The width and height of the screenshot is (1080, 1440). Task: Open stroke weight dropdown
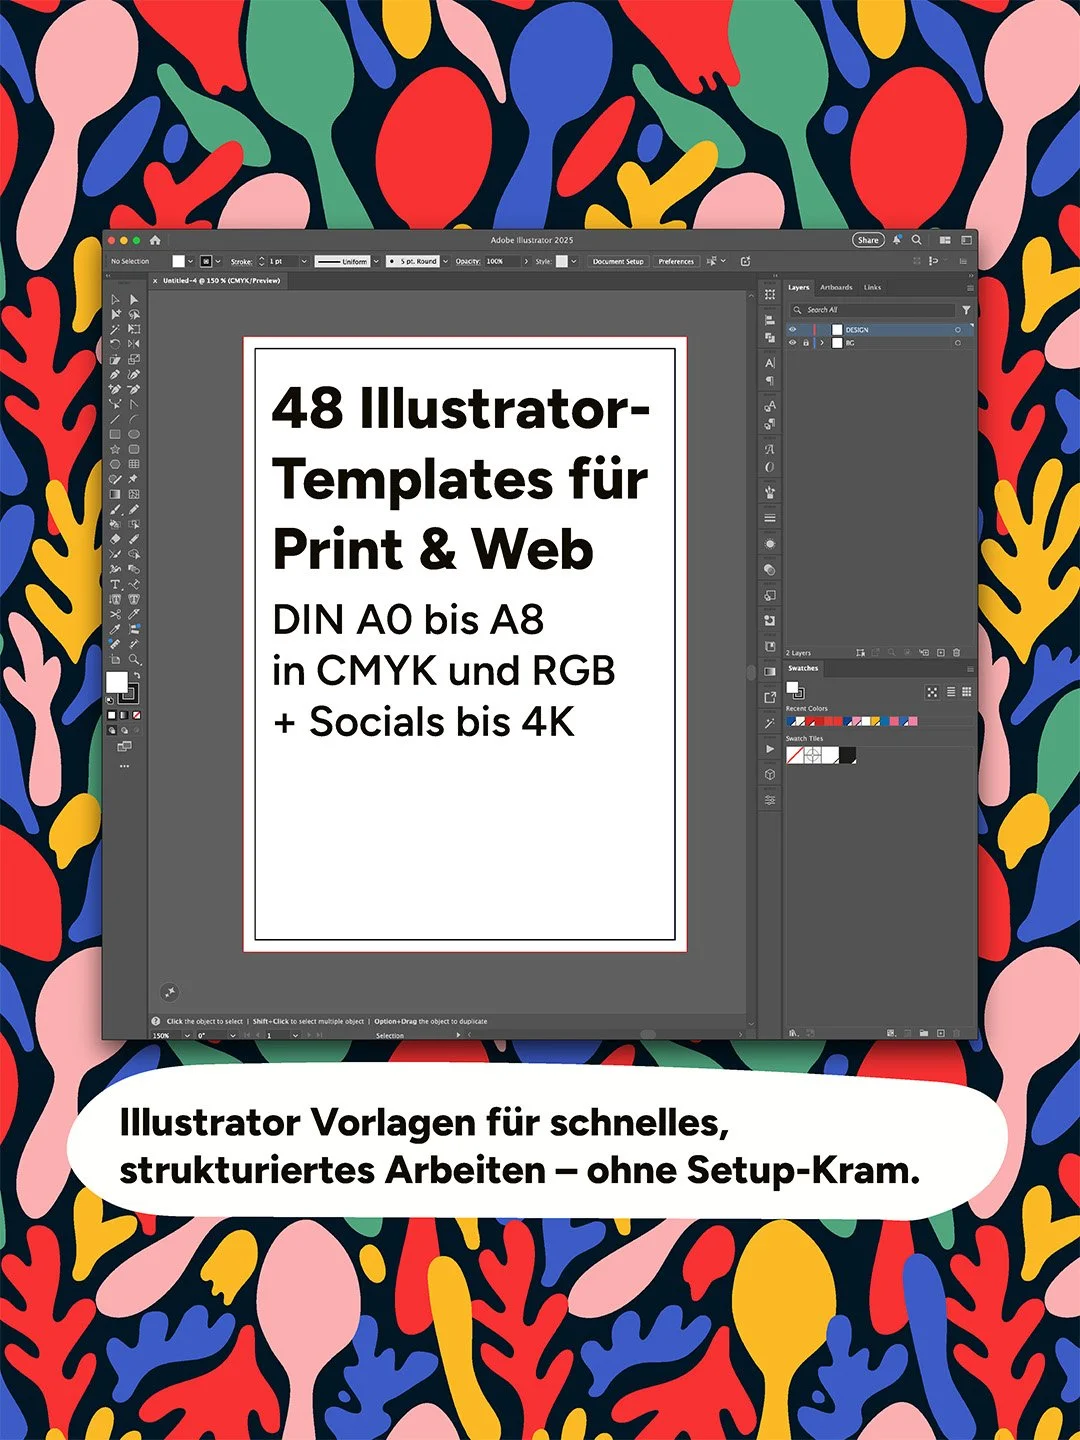[304, 261]
